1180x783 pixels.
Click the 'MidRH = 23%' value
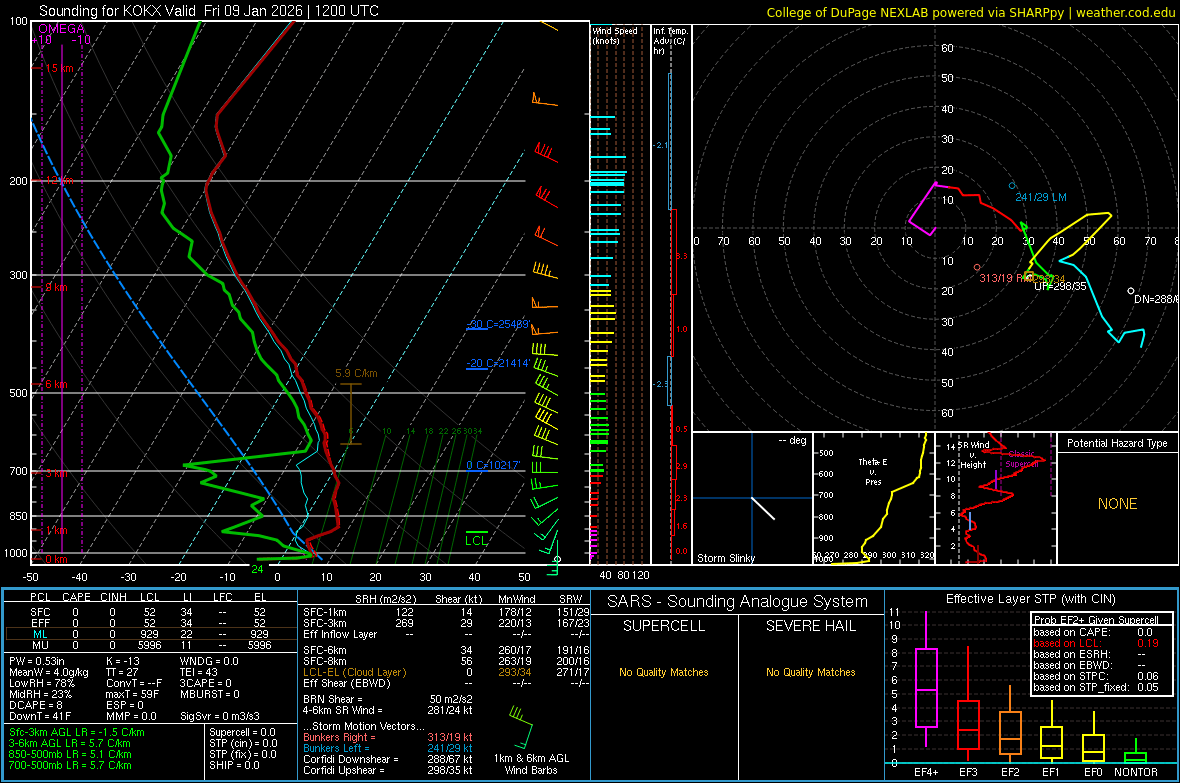pos(41,694)
